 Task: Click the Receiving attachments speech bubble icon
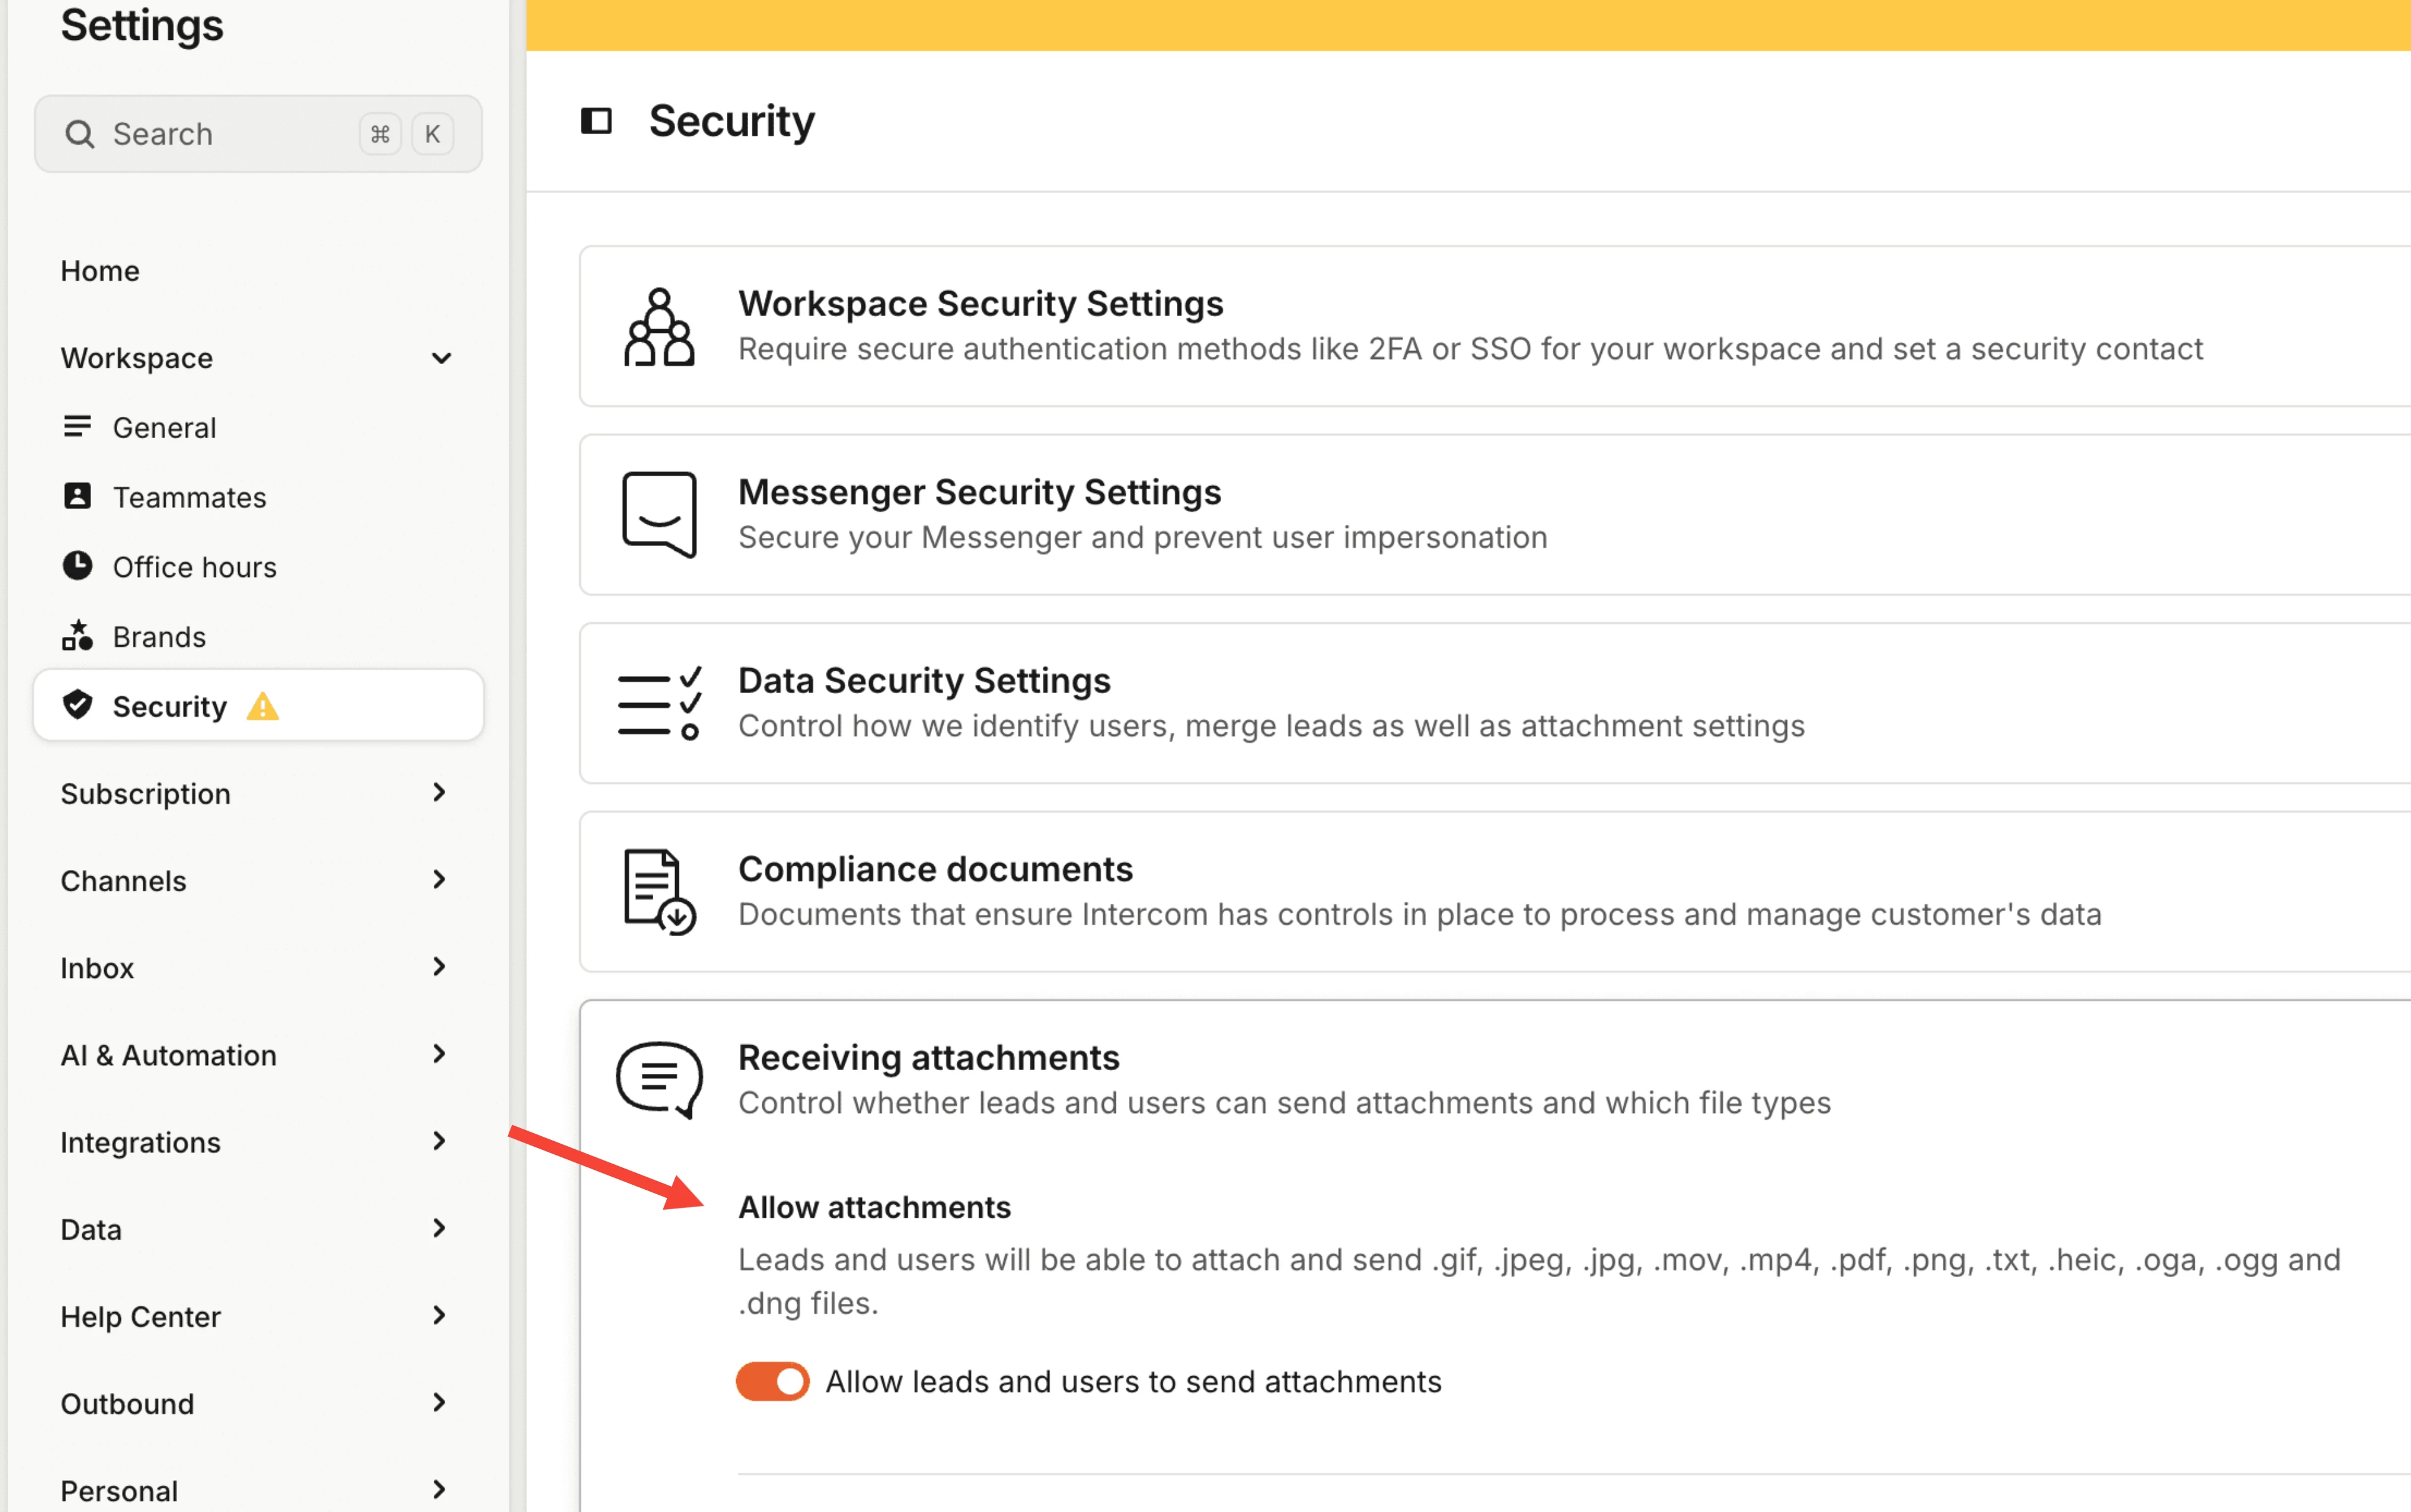pyautogui.click(x=659, y=1080)
